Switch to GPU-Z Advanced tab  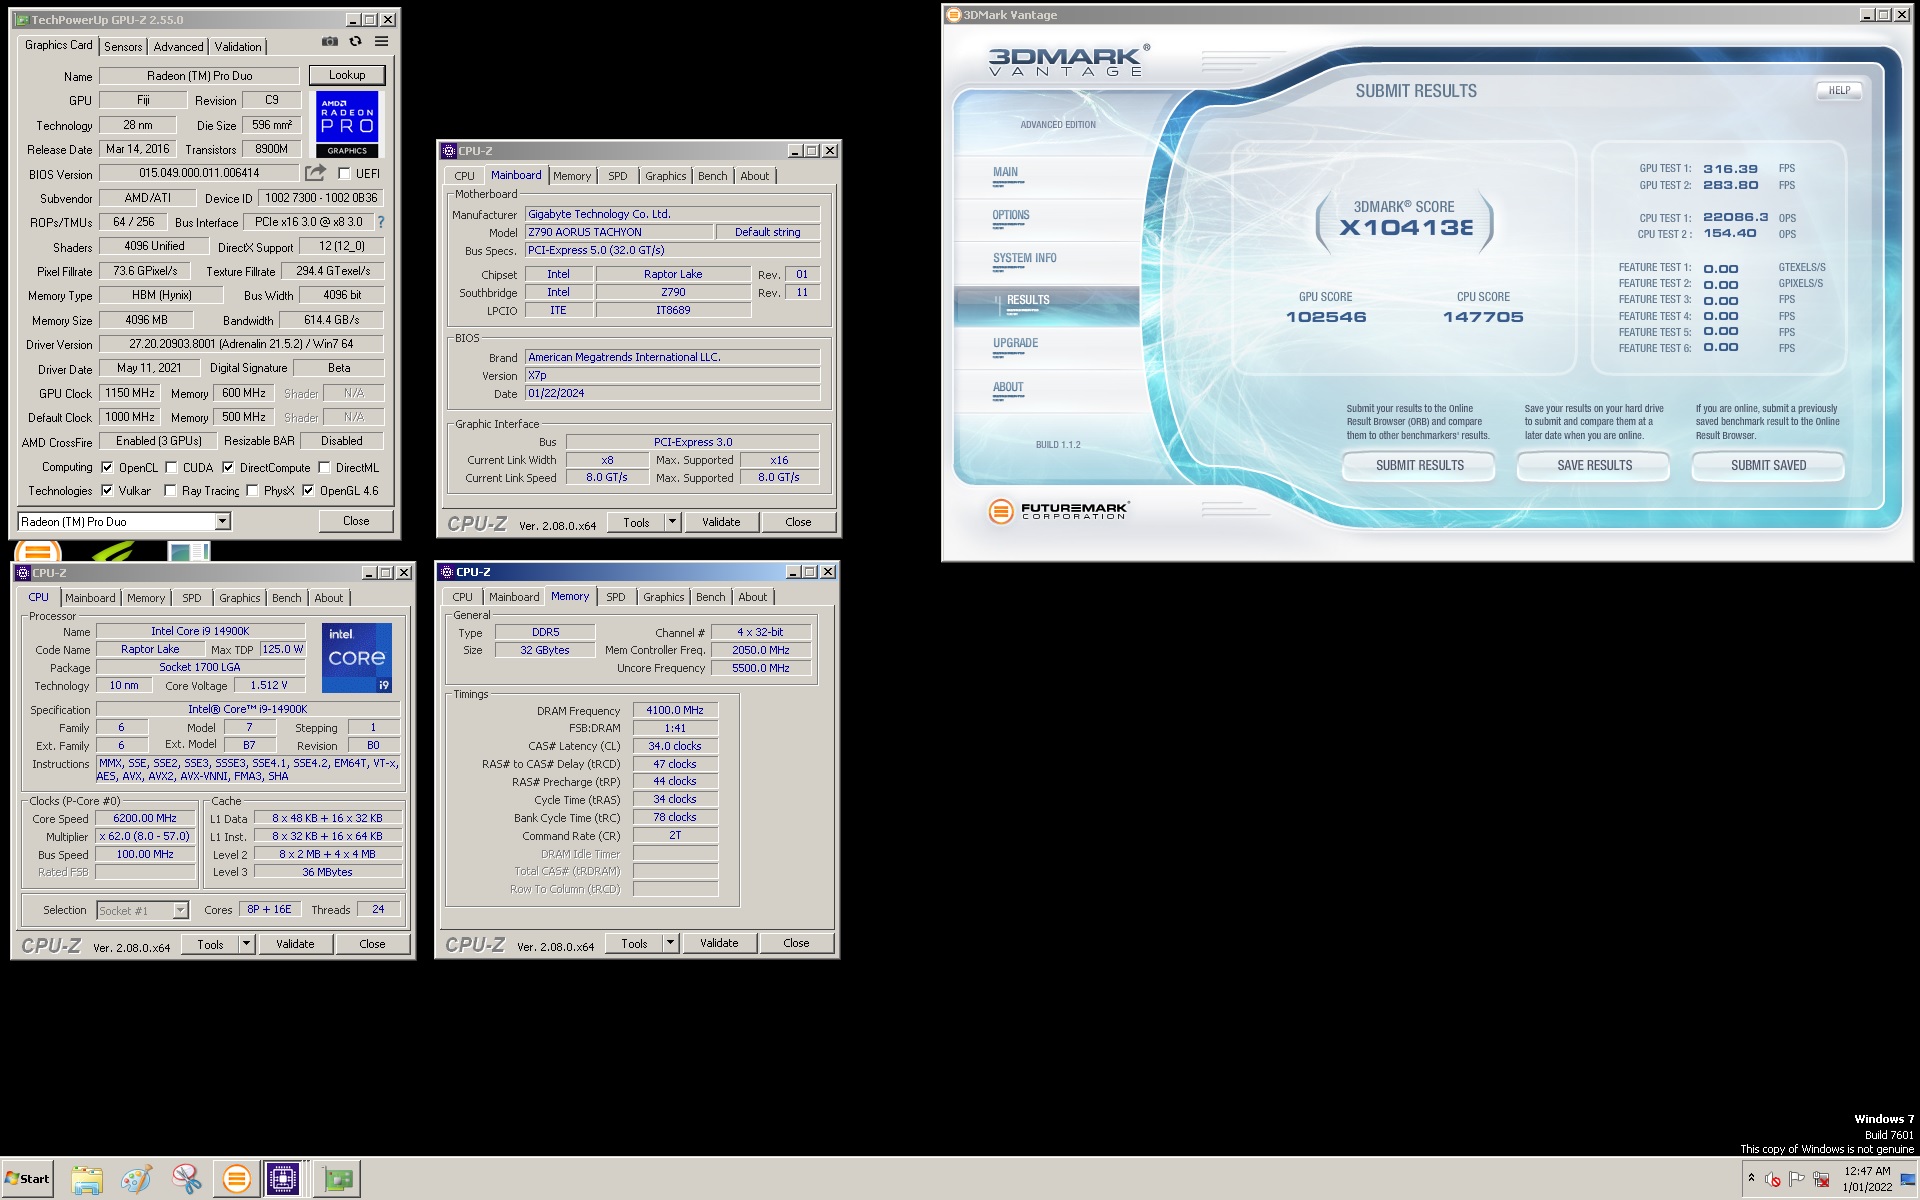(x=178, y=47)
